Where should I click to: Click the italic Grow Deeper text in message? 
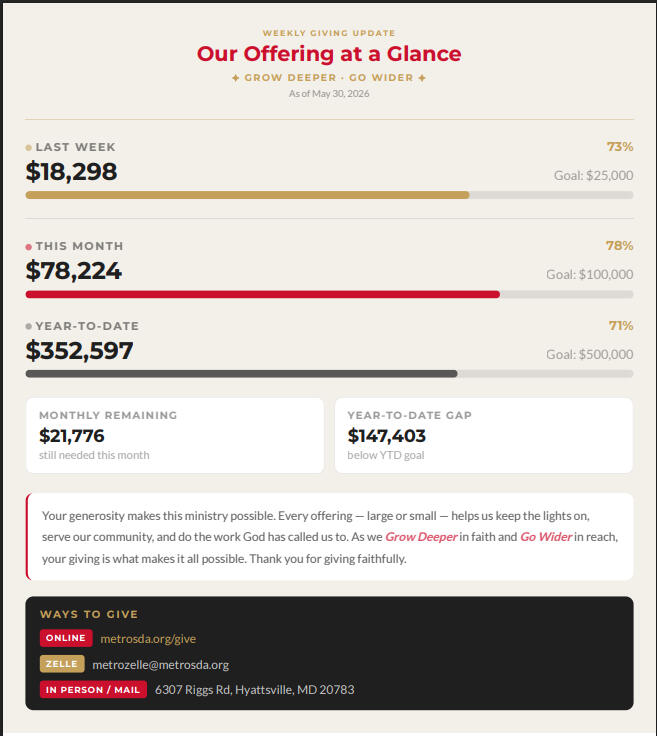coord(421,537)
